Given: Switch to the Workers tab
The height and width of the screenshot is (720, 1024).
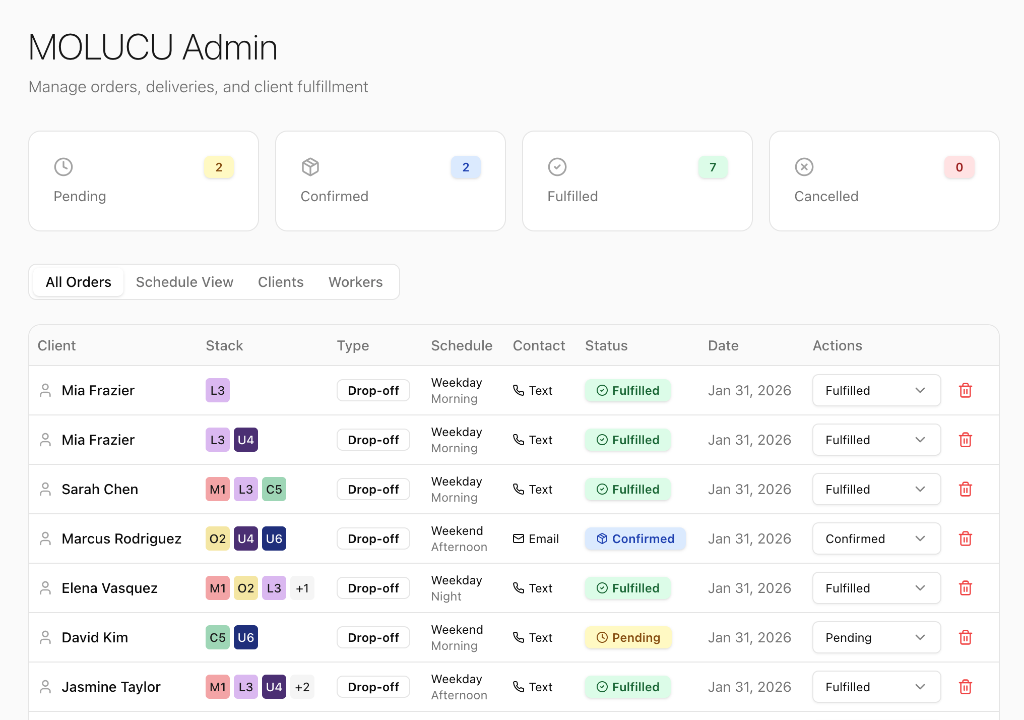Looking at the screenshot, I should [355, 282].
